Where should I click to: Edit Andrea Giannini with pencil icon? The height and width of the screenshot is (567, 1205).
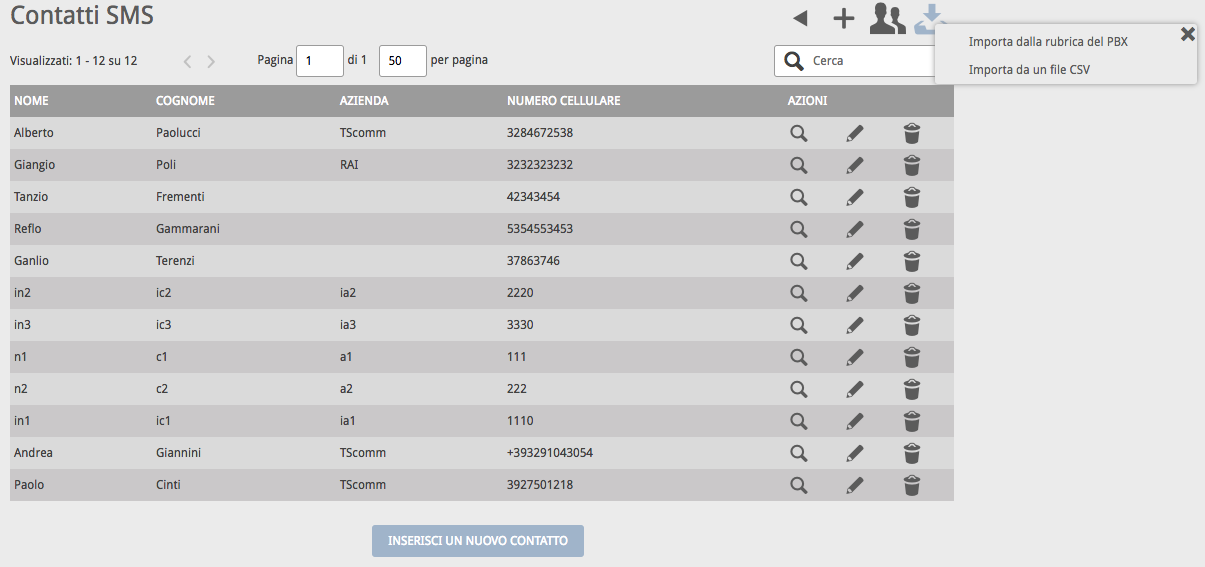(x=855, y=453)
